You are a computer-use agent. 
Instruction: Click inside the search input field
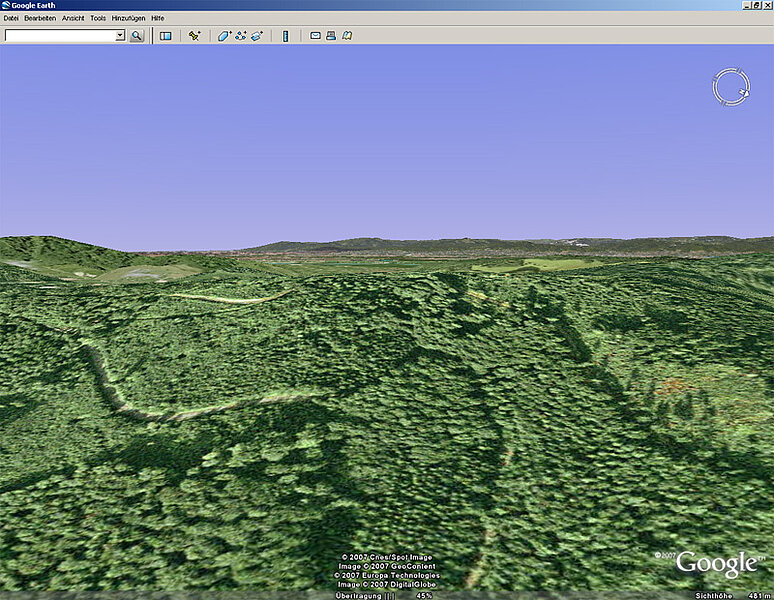click(x=60, y=36)
